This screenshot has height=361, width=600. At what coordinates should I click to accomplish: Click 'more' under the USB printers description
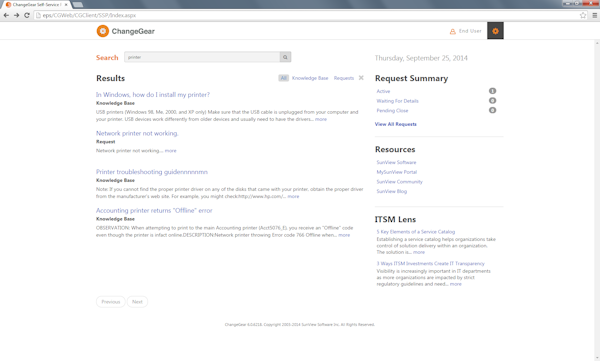pos(321,119)
